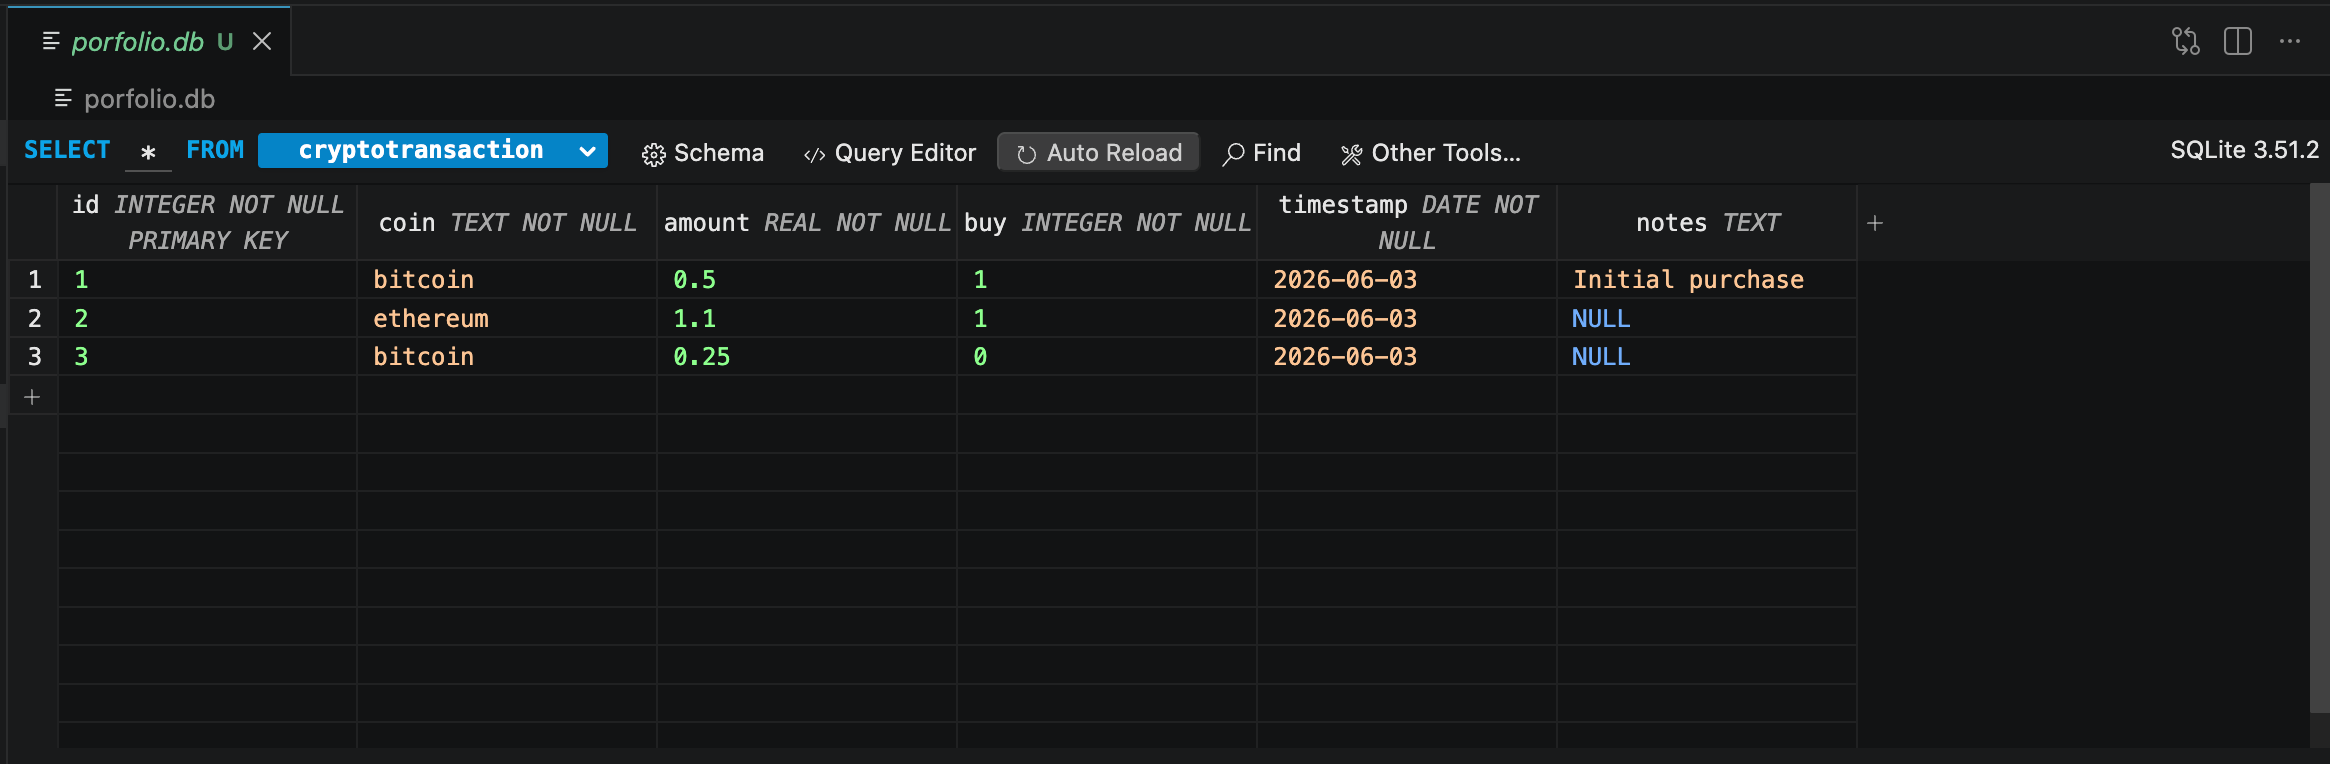Click the timestamp cell in row 2
This screenshot has width=2330, height=764.
point(1407,318)
